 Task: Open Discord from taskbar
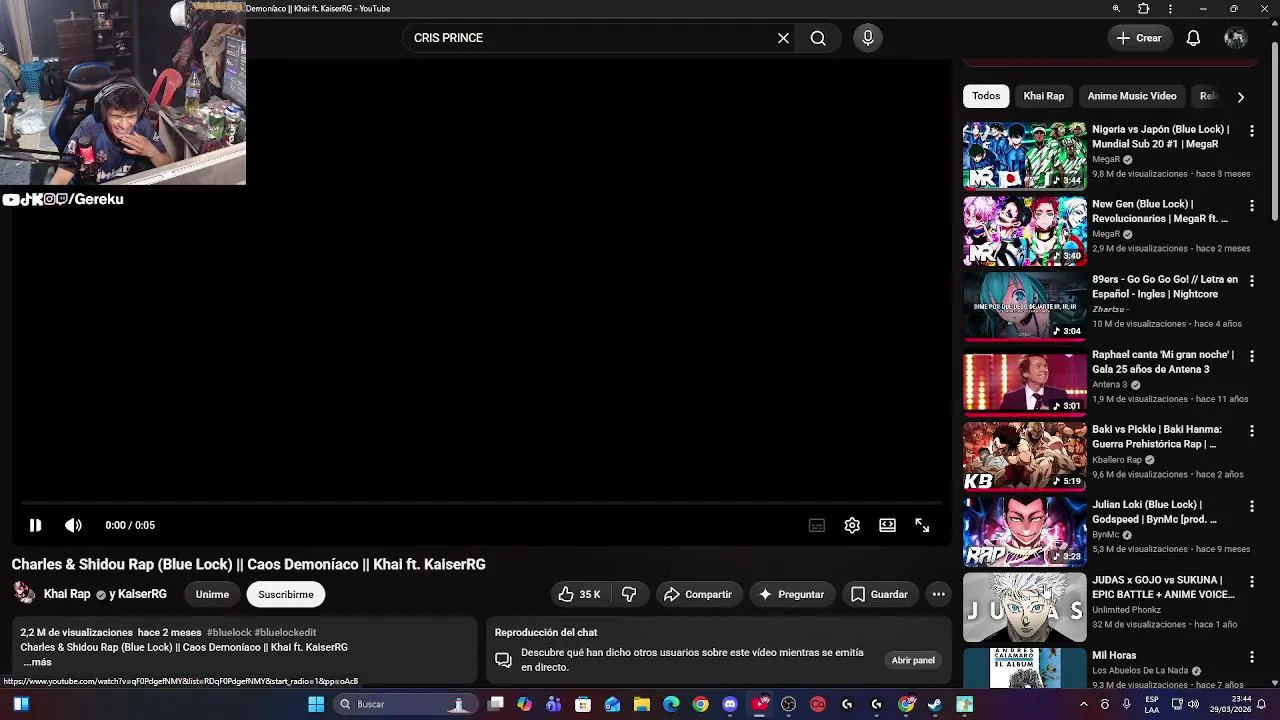(x=730, y=704)
